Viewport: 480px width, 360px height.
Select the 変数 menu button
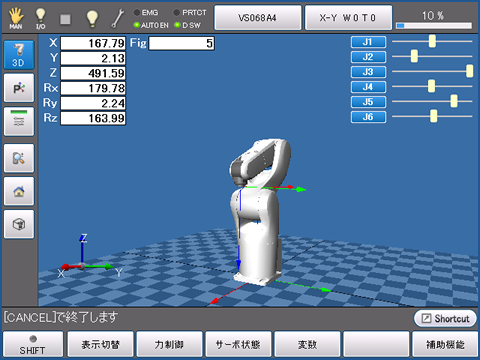tap(307, 344)
